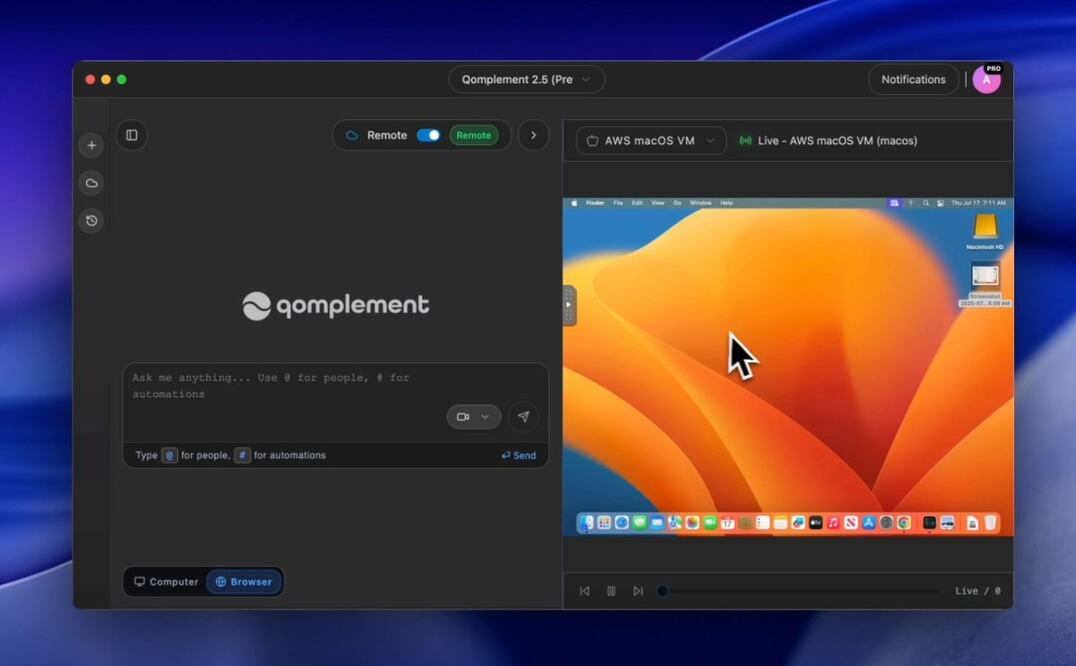
Task: Pause the live session playback
Action: tap(611, 591)
